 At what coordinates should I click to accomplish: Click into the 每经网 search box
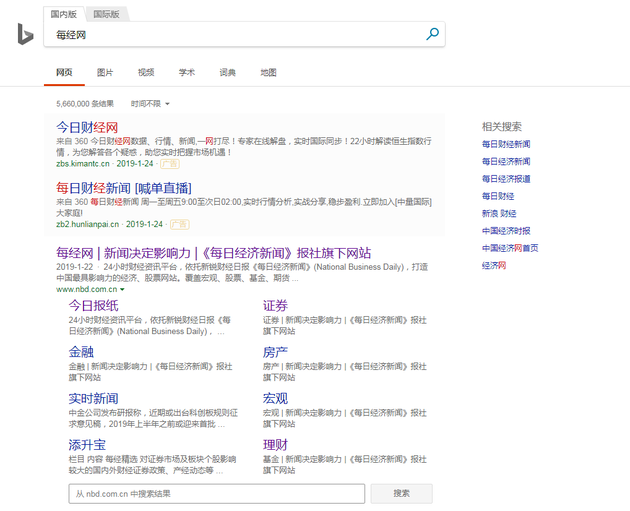coord(230,34)
